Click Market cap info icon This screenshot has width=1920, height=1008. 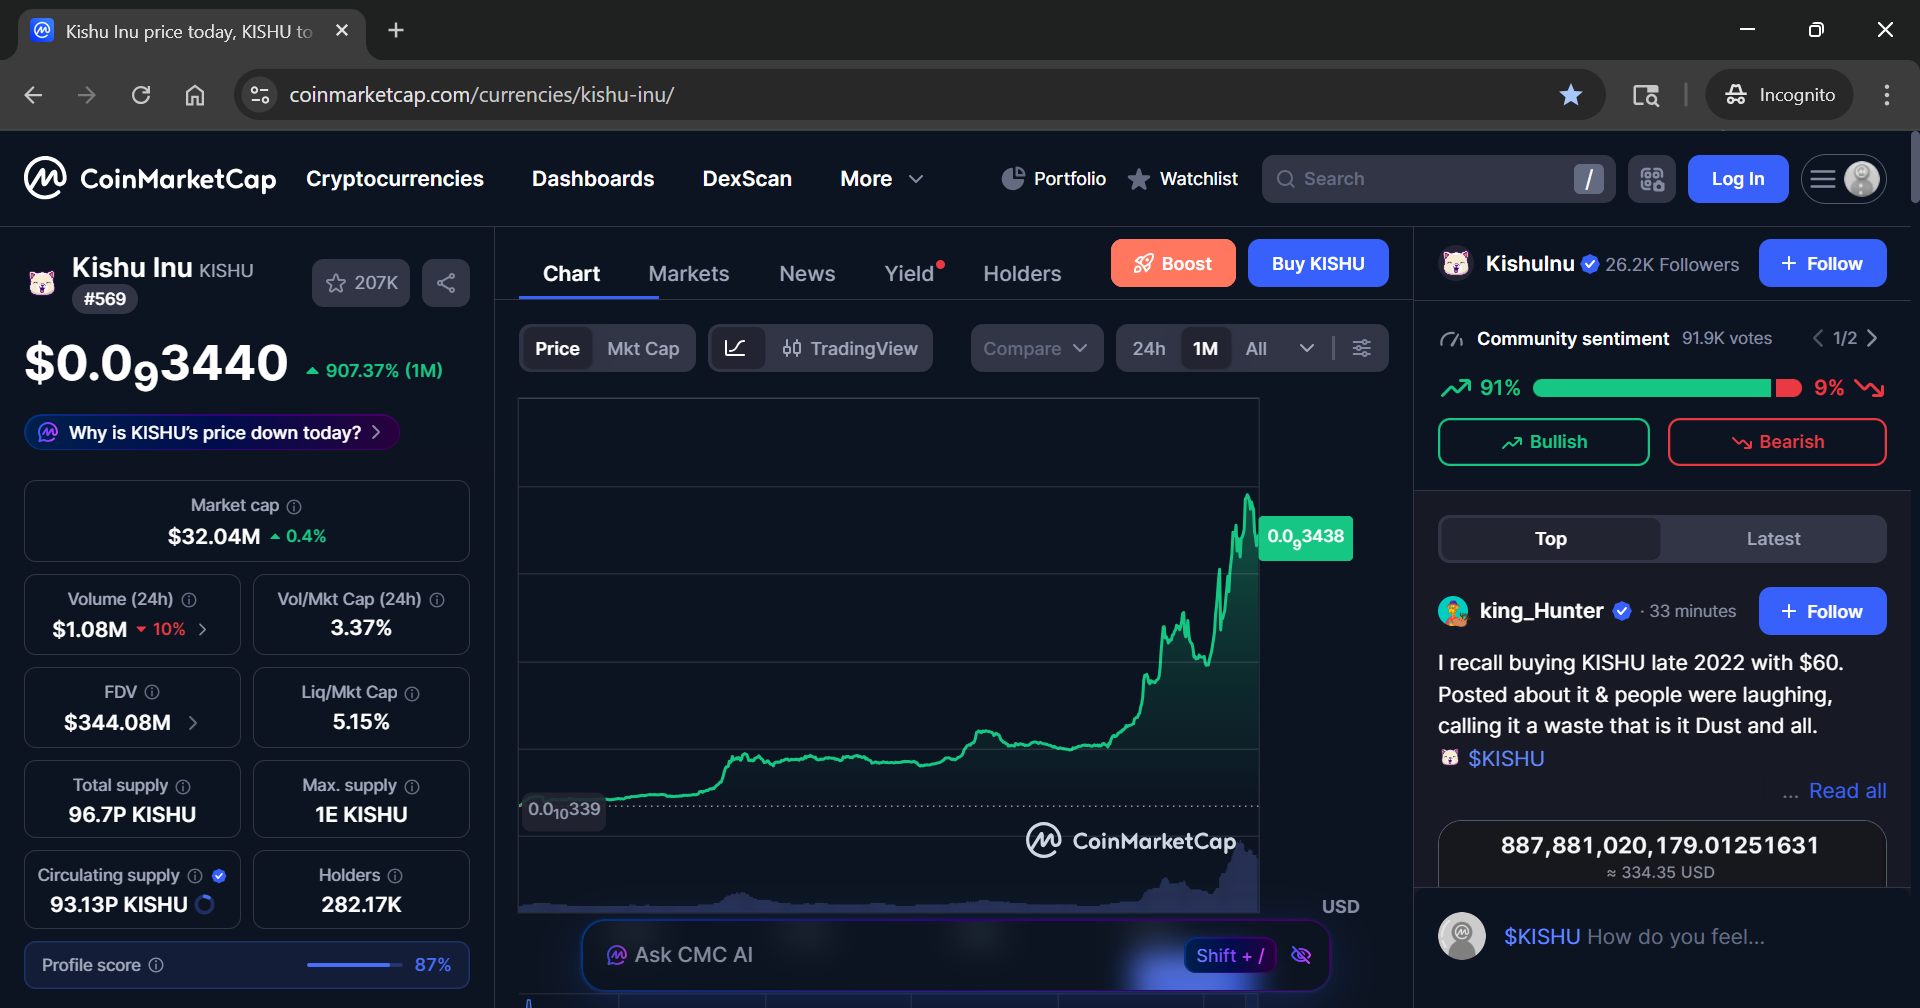click(294, 507)
